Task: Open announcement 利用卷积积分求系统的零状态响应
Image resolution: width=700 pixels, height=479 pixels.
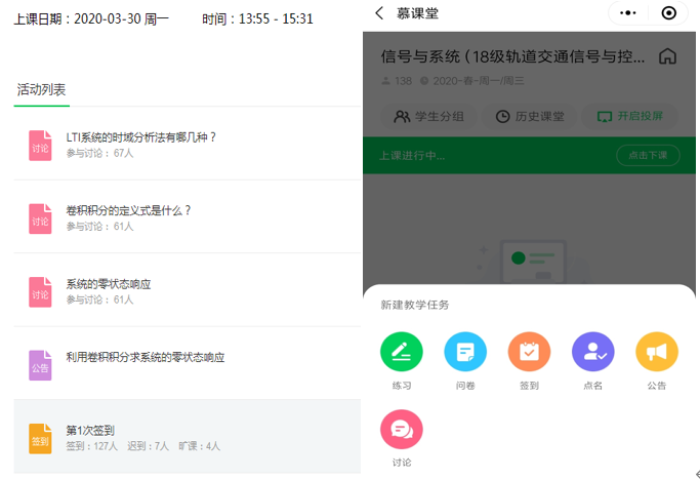Action: pyautogui.click(x=145, y=357)
